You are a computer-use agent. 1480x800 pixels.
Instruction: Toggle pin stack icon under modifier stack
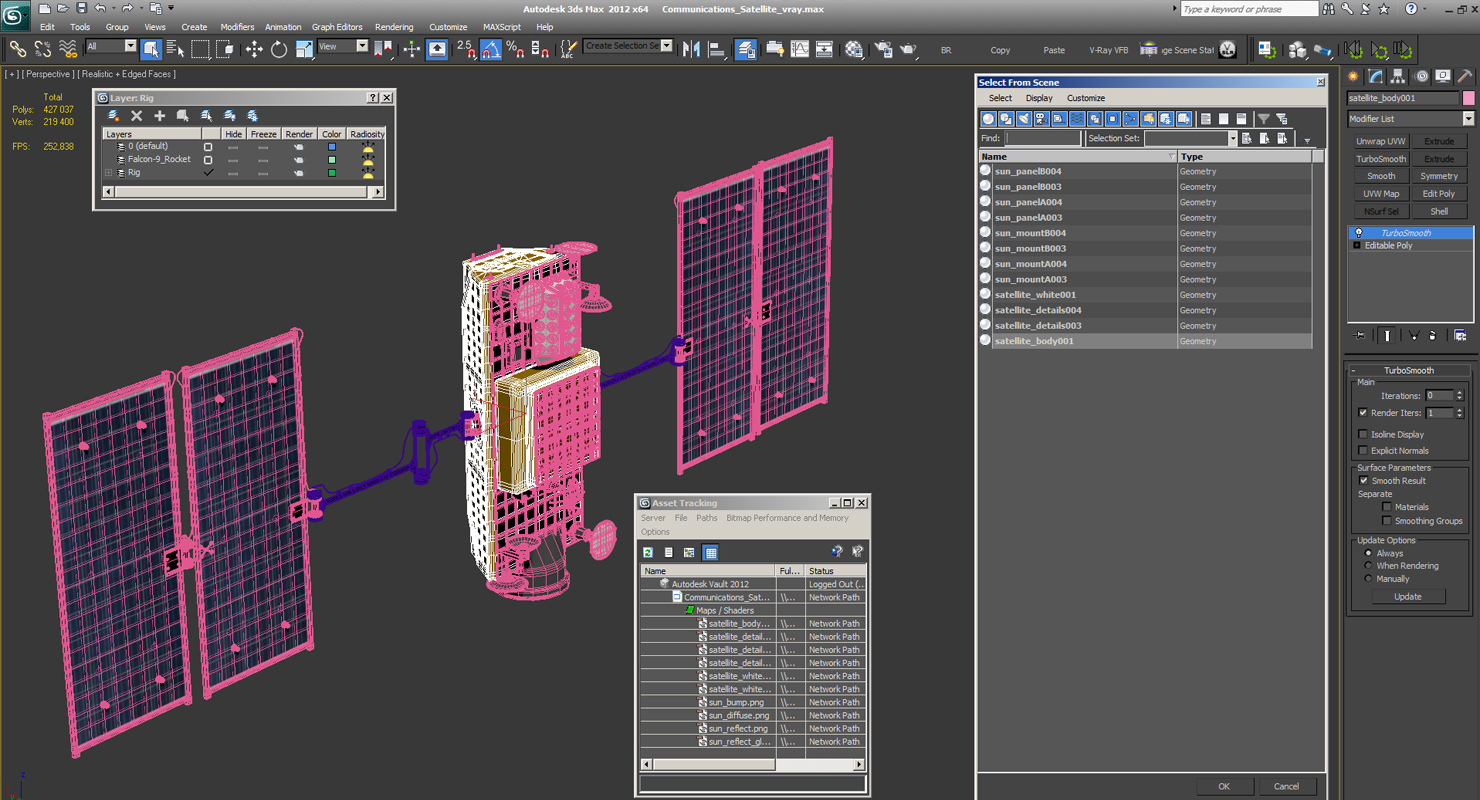1360,336
